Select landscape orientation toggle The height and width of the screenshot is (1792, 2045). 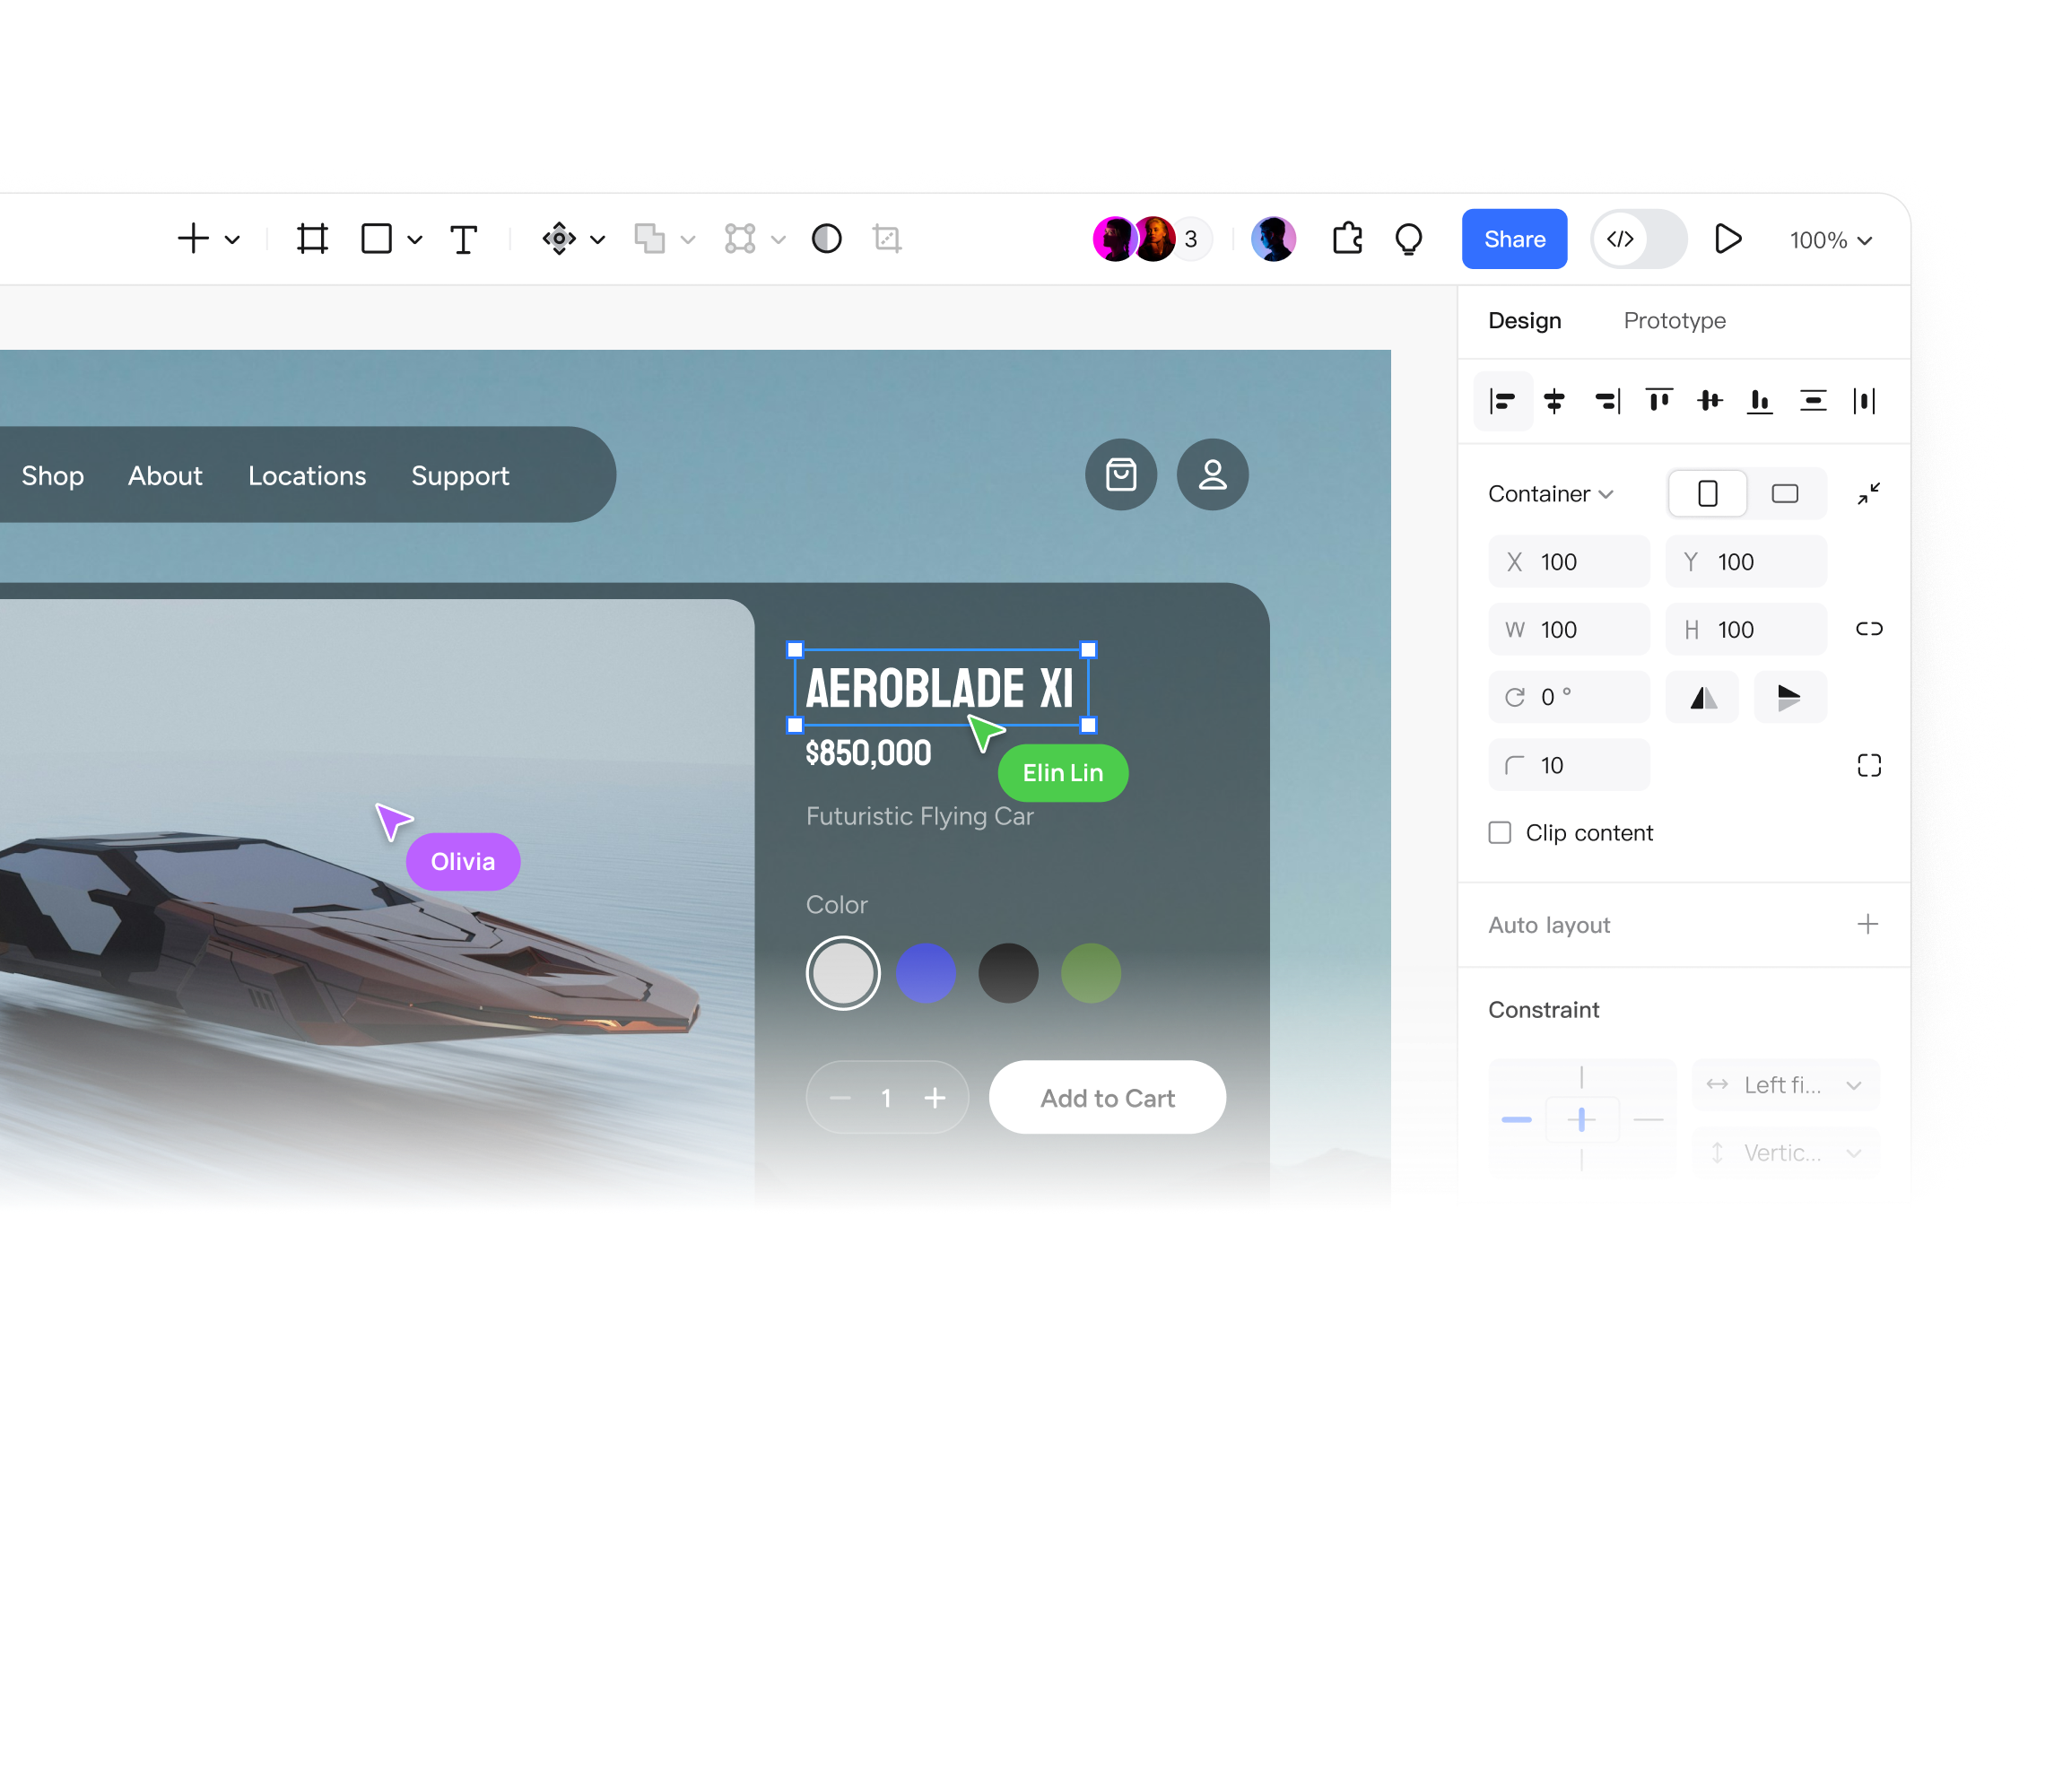click(x=1784, y=494)
